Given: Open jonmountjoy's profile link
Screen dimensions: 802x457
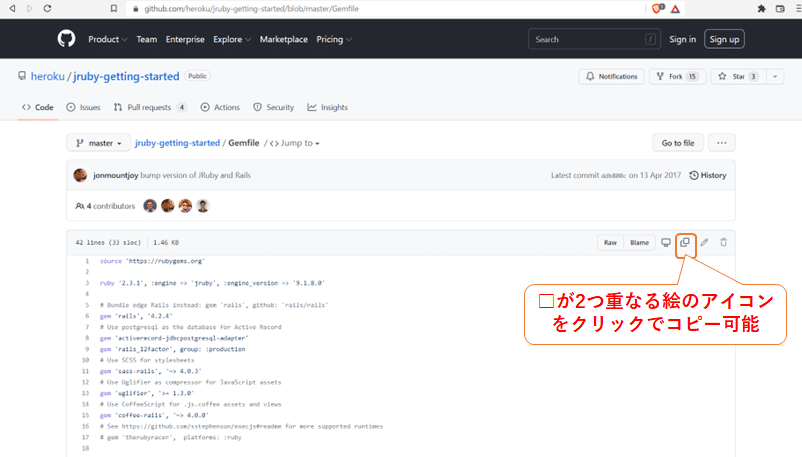Looking at the screenshot, I should (x=116, y=175).
